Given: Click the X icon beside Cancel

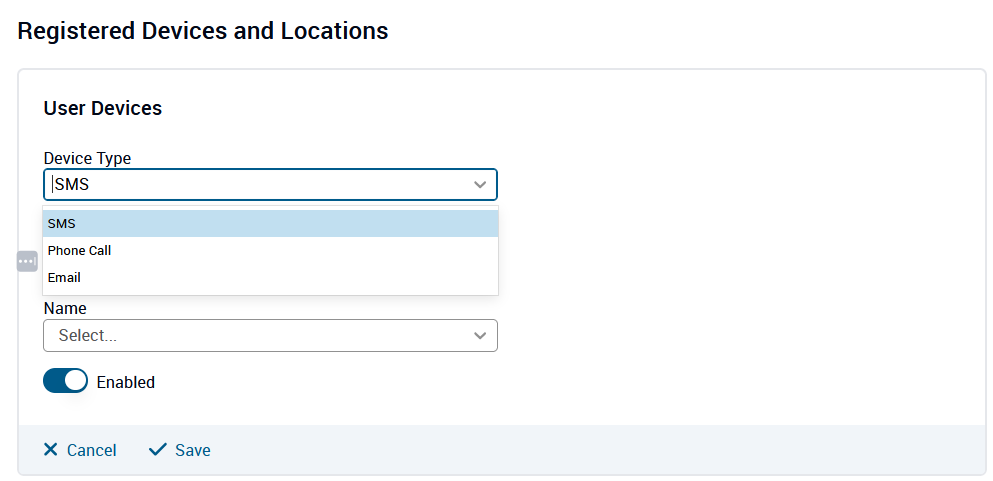Looking at the screenshot, I should click(x=51, y=450).
